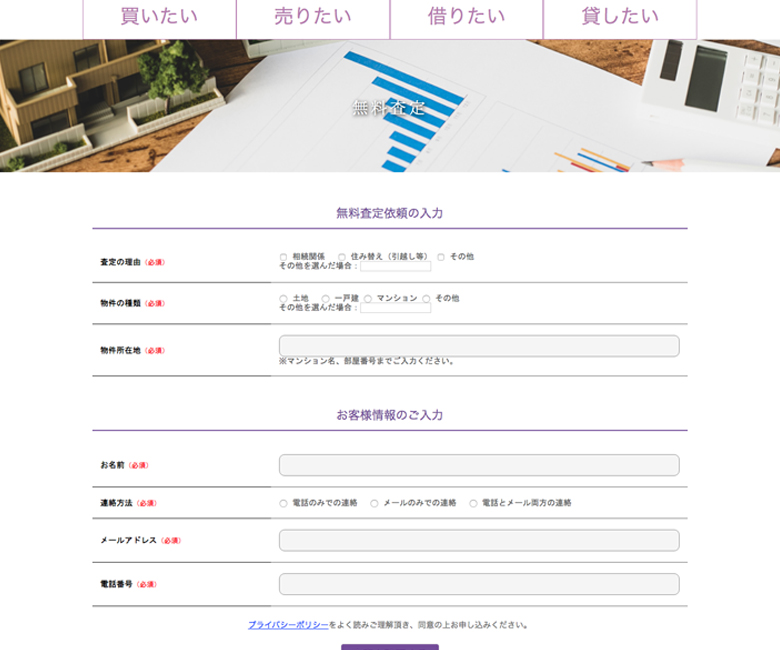Click the その他 text field under 物件の種類
The width and height of the screenshot is (780, 650).
tap(395, 308)
